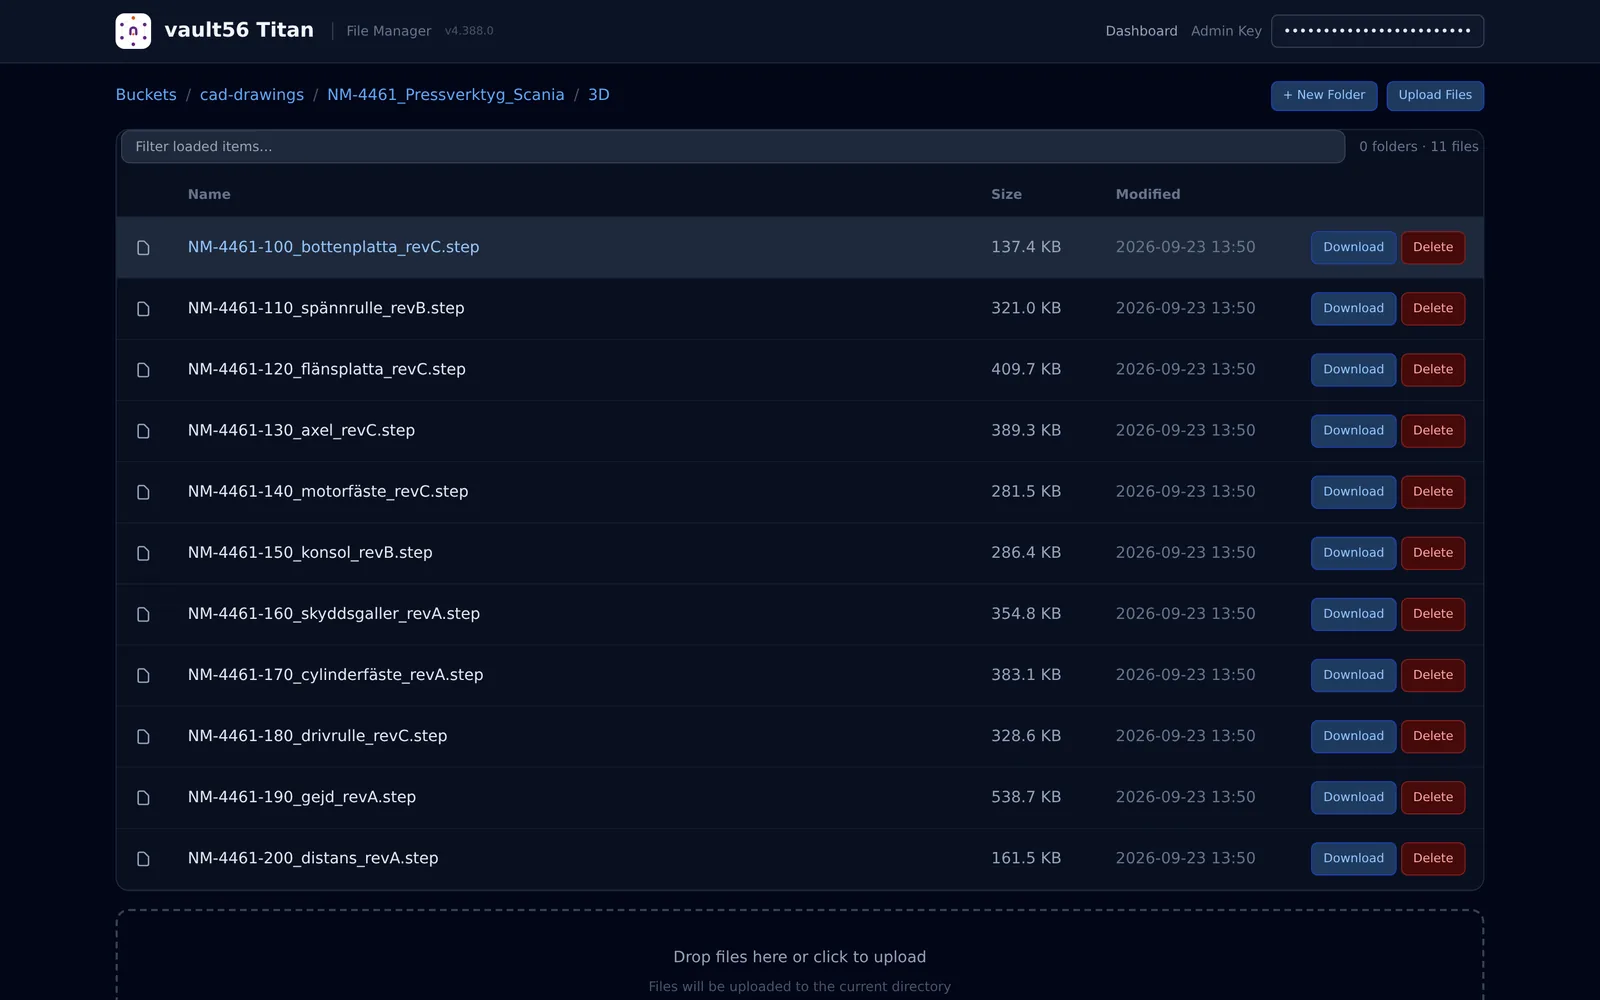Click file icon of NM-4461-160_skyddsgaller_revA.step
Screen dimensions: 1600x1000
(x=143, y=614)
